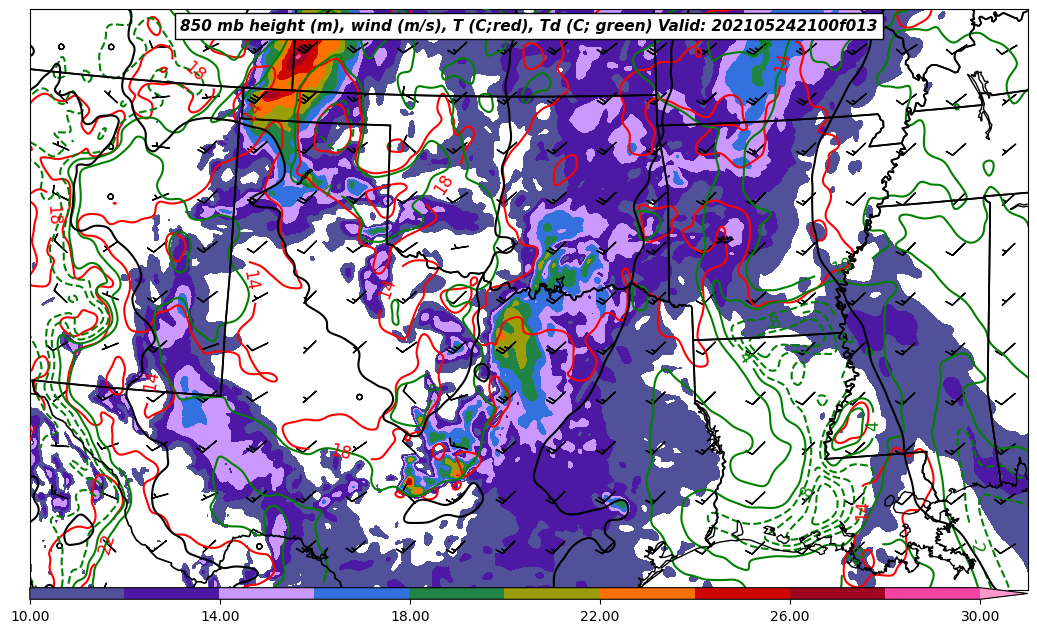Screen dimensions: 1037x633
Task: Click the 10.00 colorbar tick label
Action: [30, 616]
